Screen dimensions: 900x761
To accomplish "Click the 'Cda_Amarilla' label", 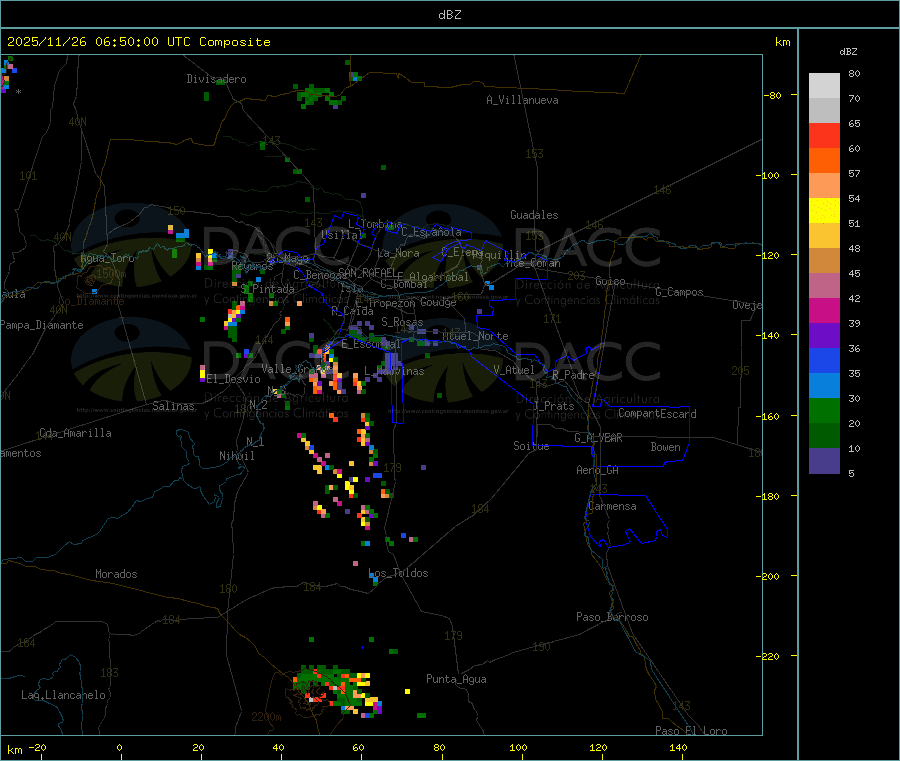I will [x=75, y=433].
